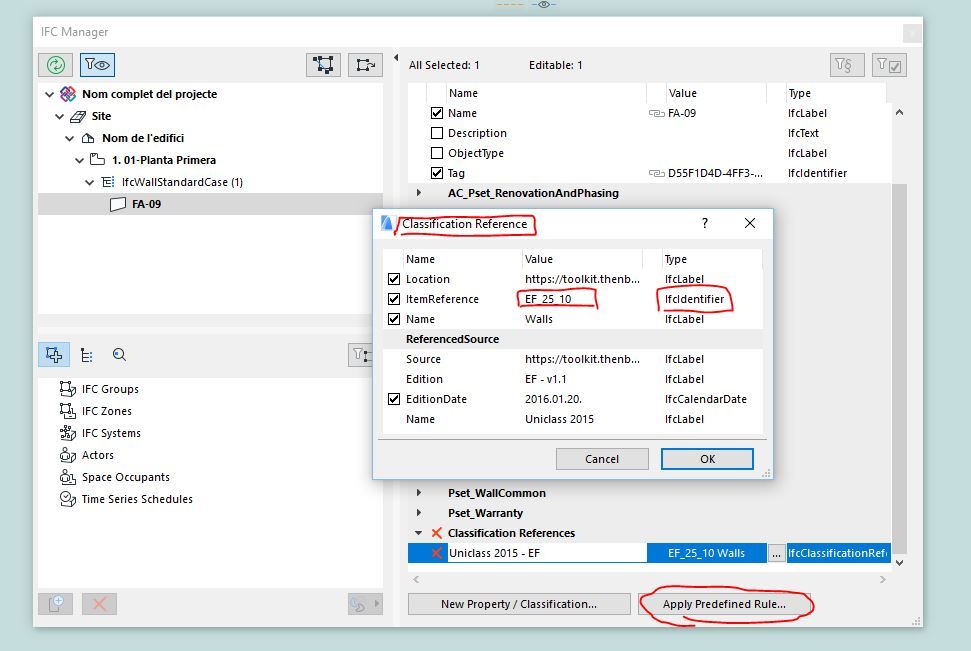Uncheck the Location checkbox in dialog
971x651 pixels.
click(394, 279)
